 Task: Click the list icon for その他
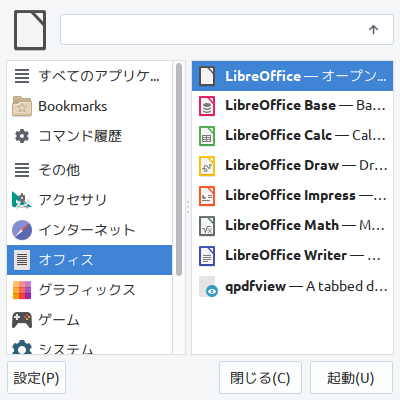[22, 169]
